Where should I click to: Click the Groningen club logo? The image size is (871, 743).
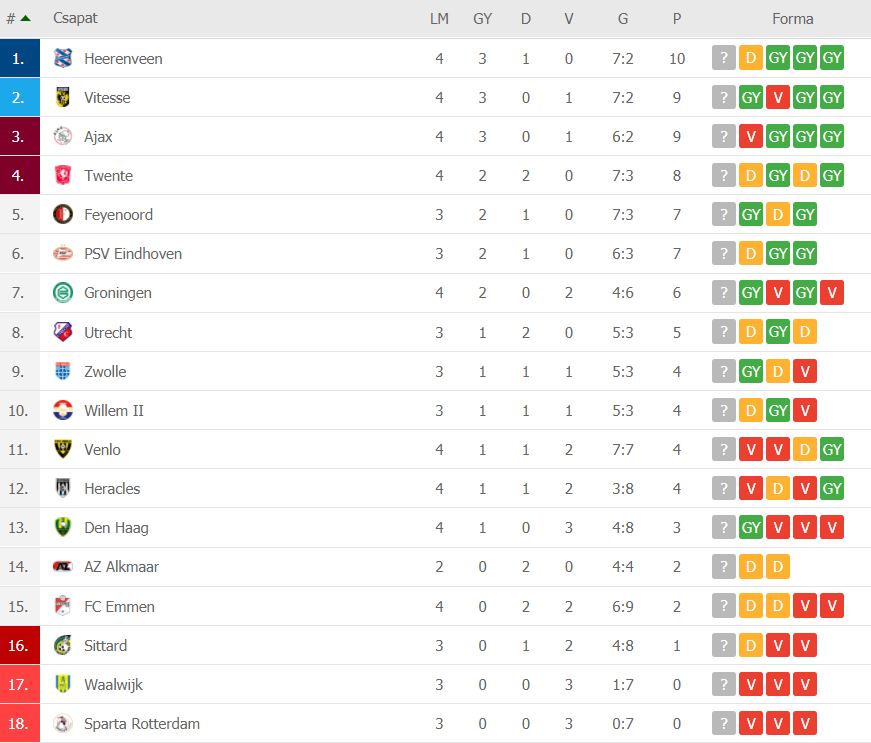pyautogui.click(x=63, y=292)
